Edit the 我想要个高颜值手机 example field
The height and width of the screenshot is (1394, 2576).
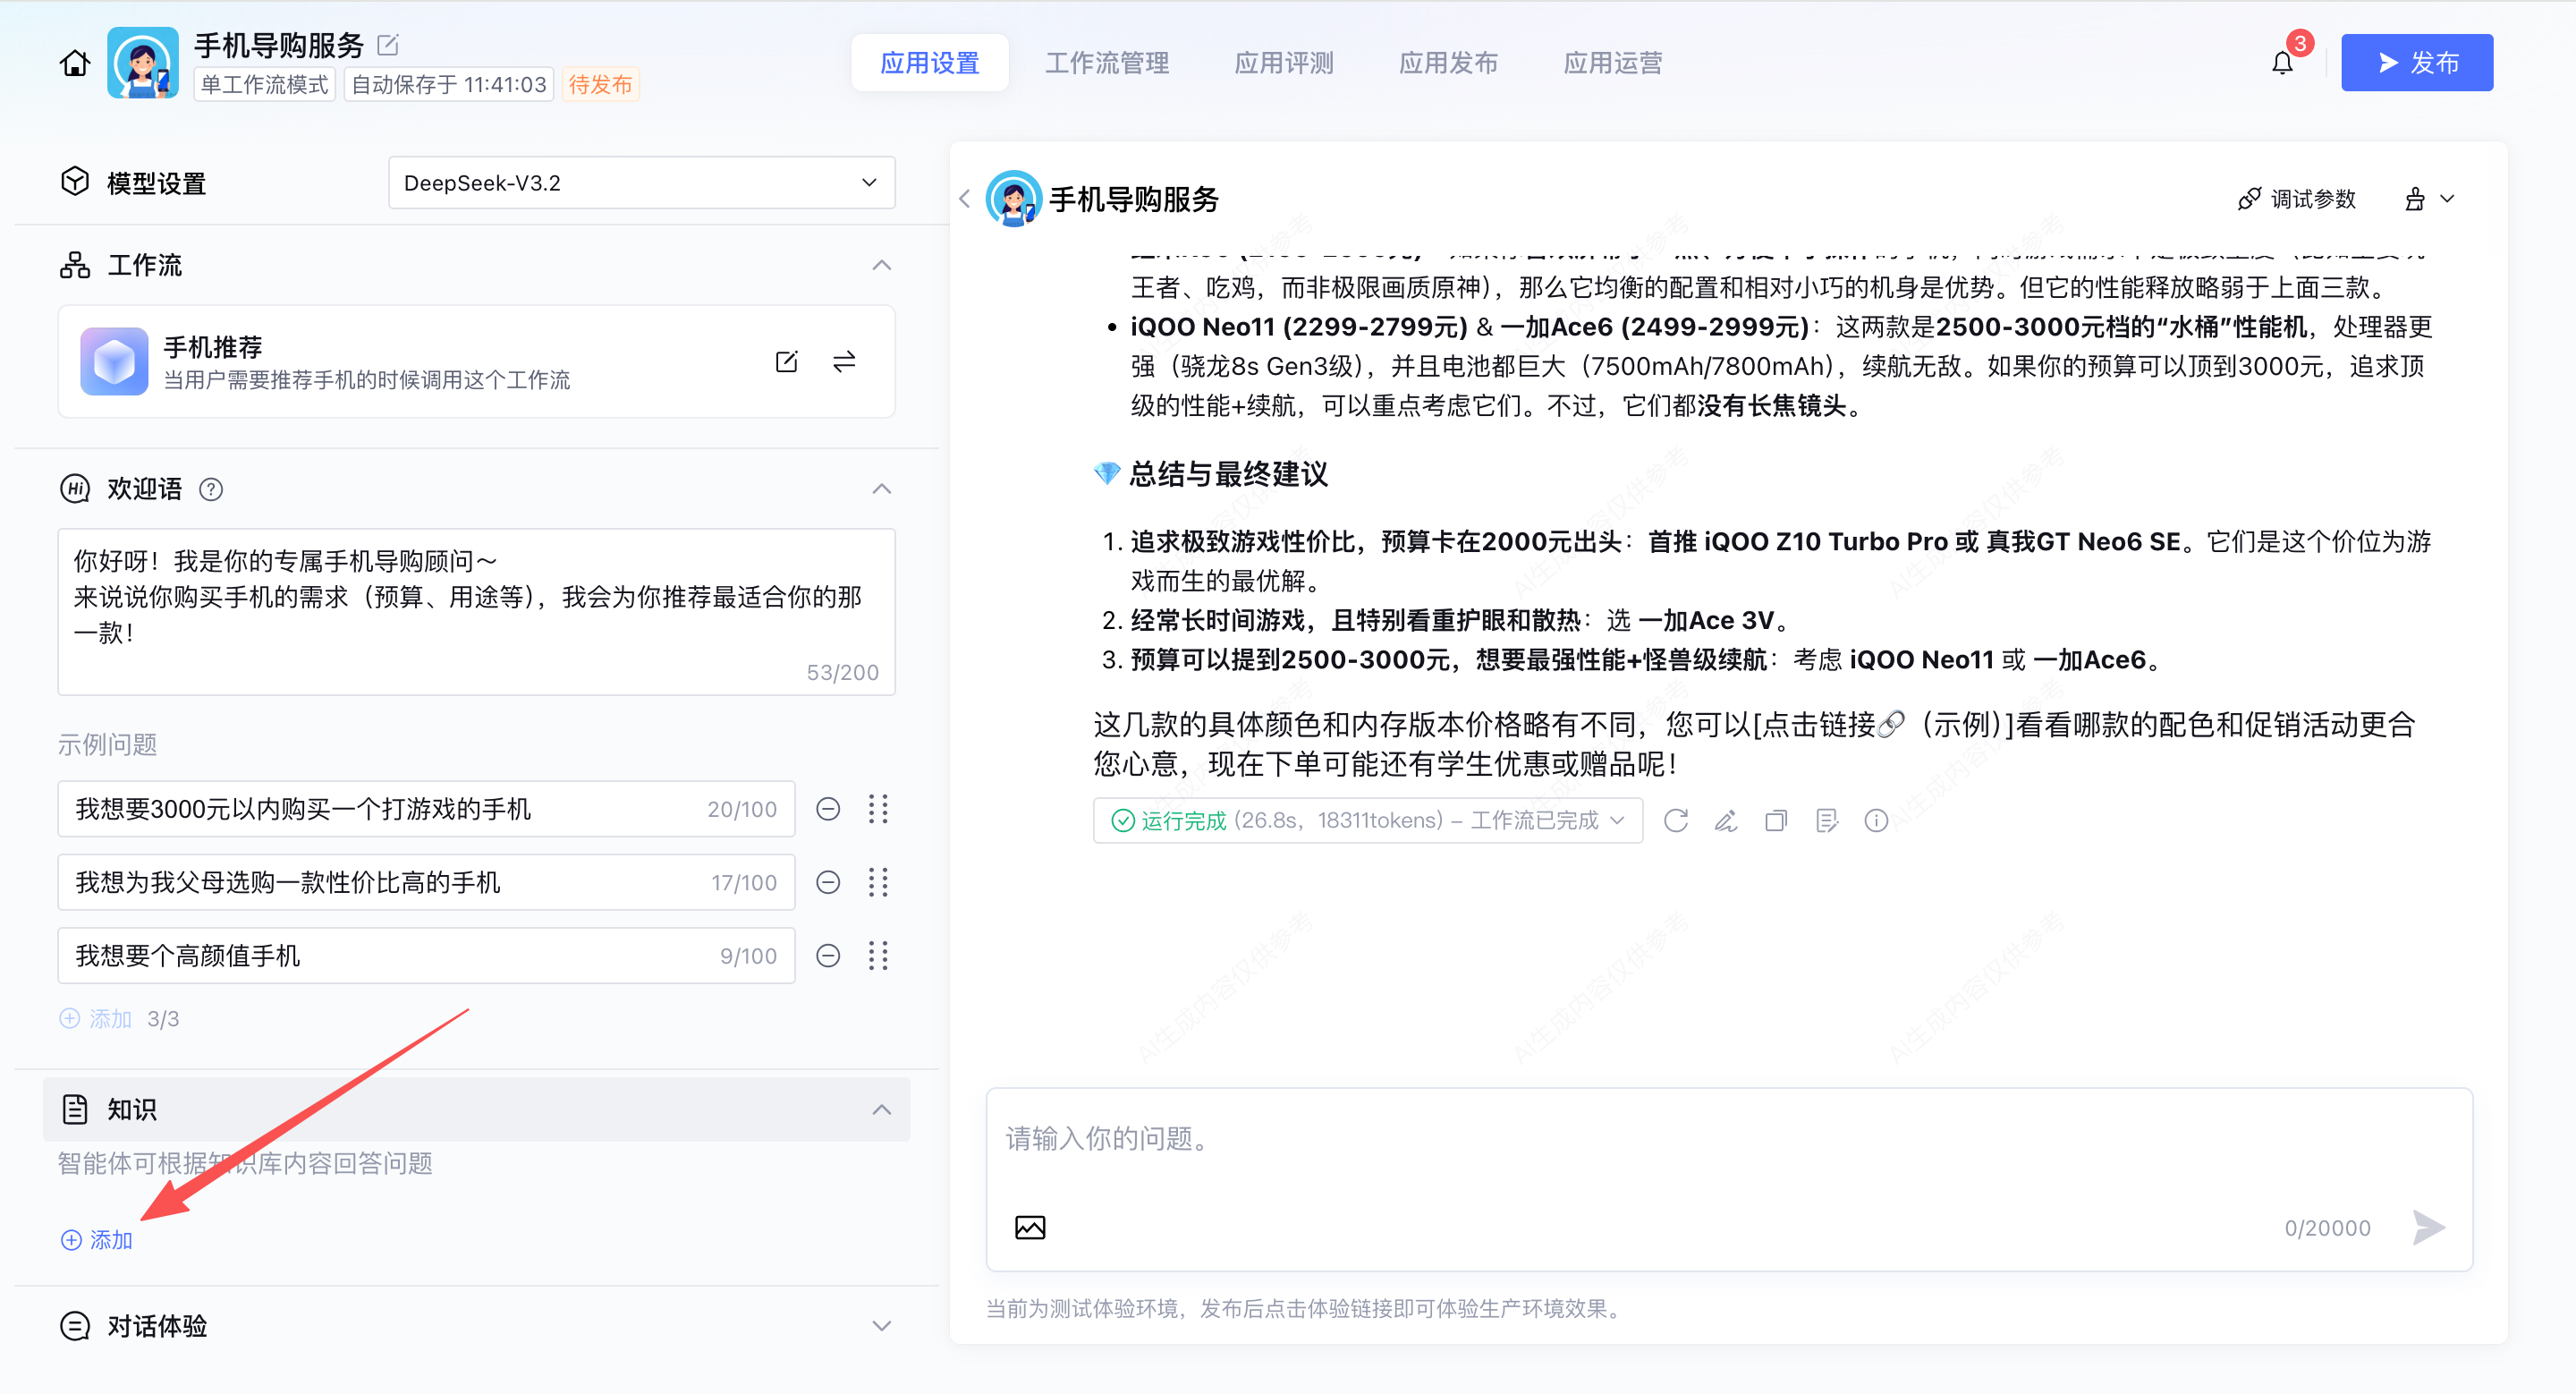(x=426, y=955)
